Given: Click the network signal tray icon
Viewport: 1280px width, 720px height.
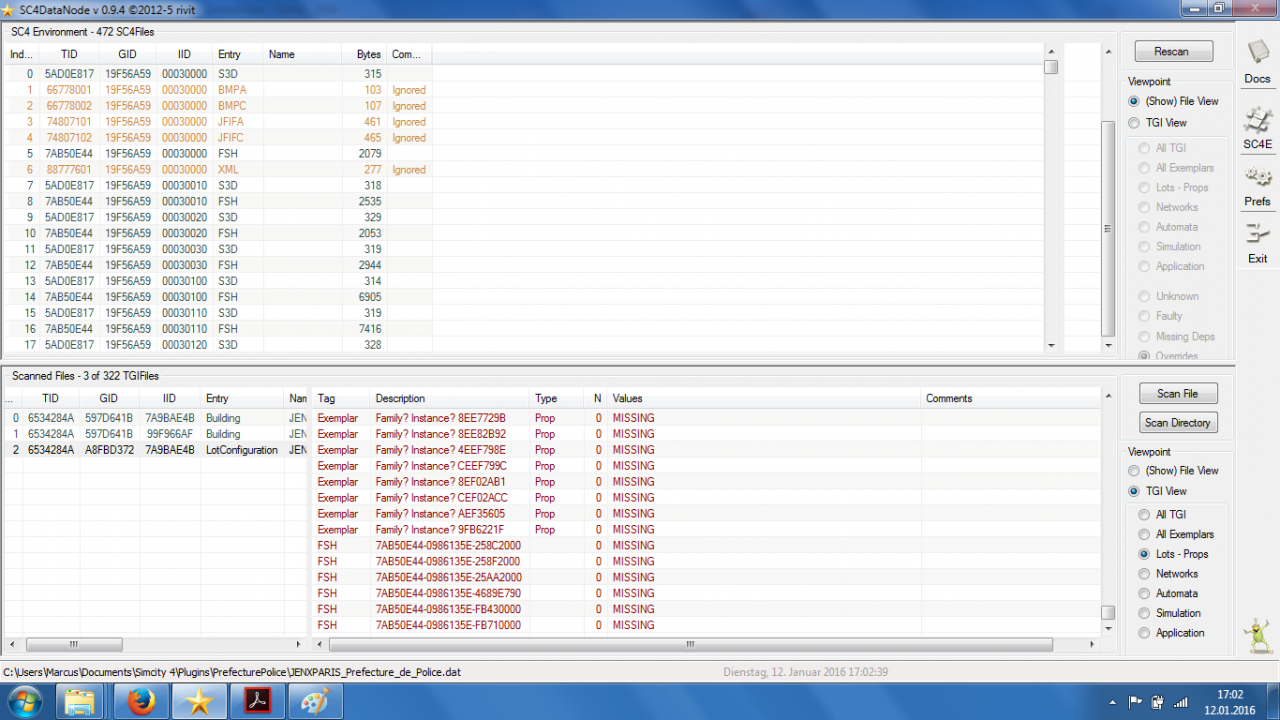Looking at the screenshot, I should coord(1180,702).
